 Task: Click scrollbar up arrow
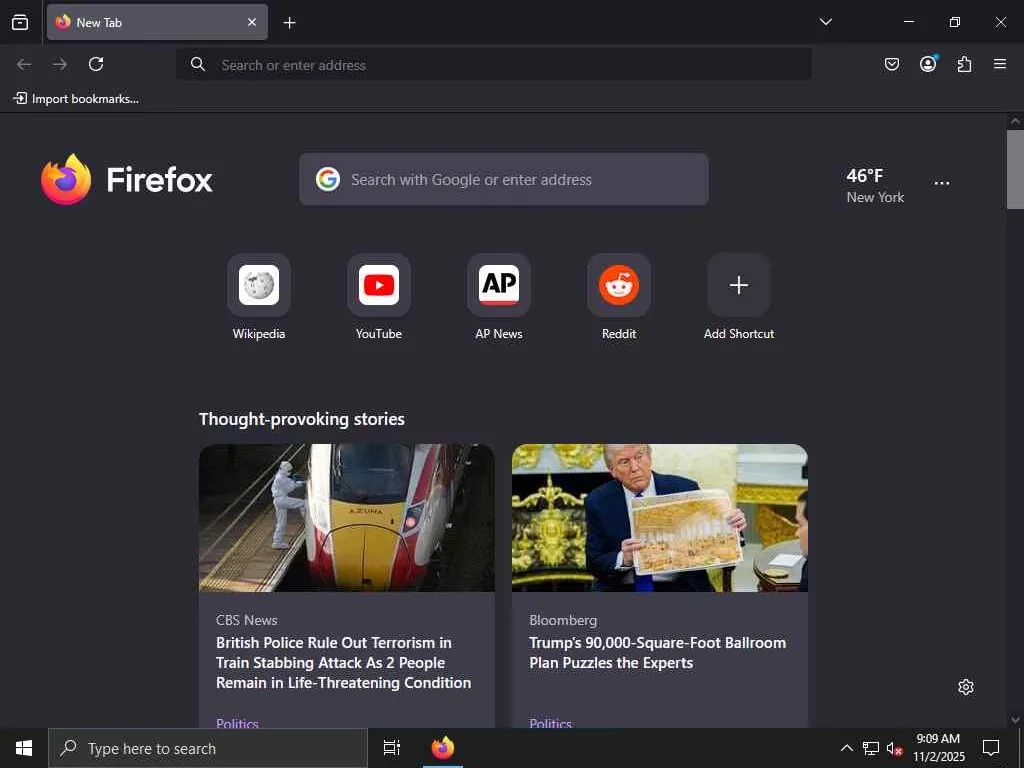(1016, 121)
